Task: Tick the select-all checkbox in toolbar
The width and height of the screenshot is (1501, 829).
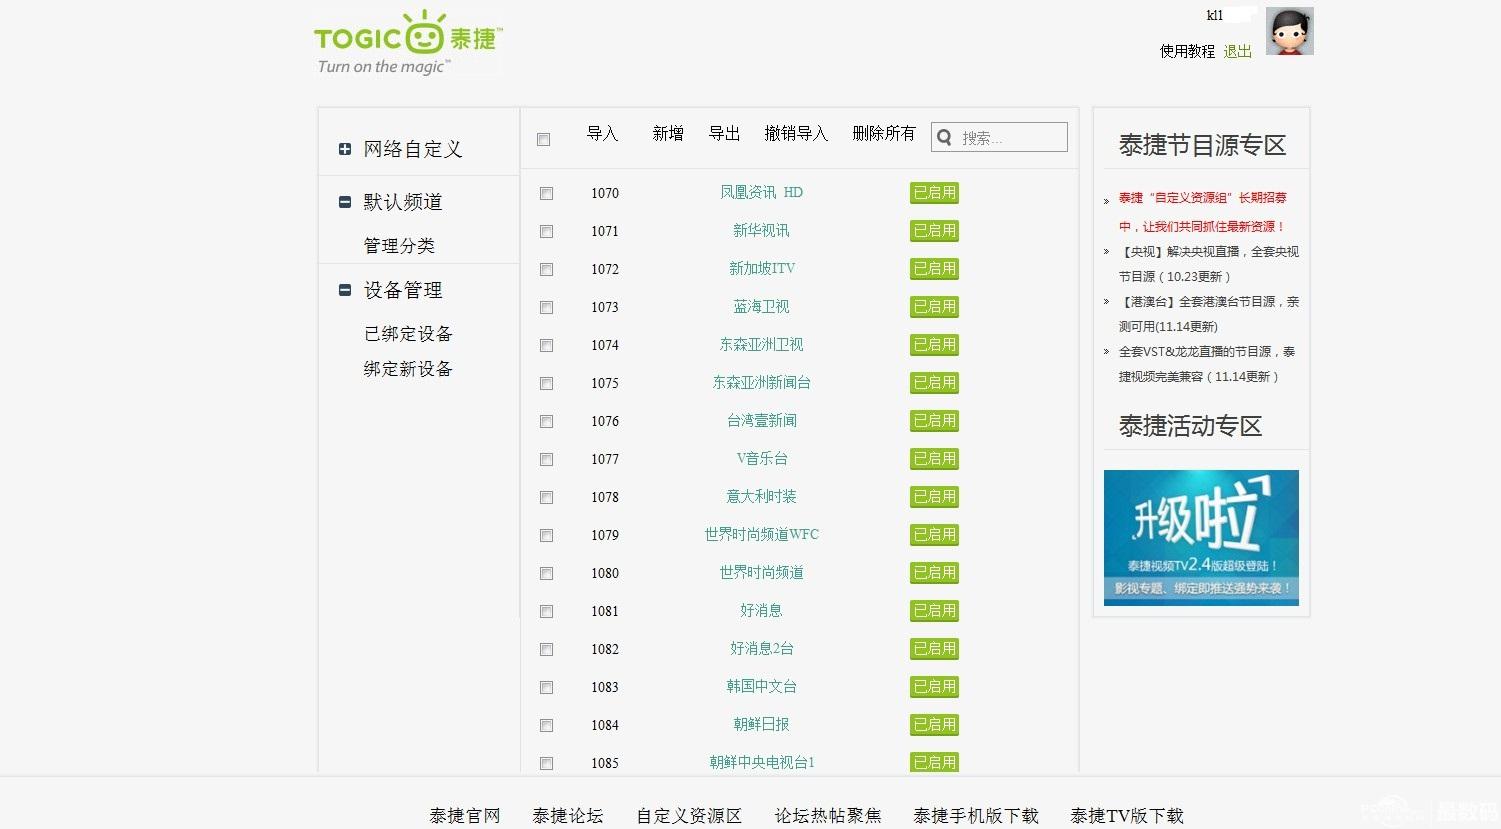Action: 543,139
